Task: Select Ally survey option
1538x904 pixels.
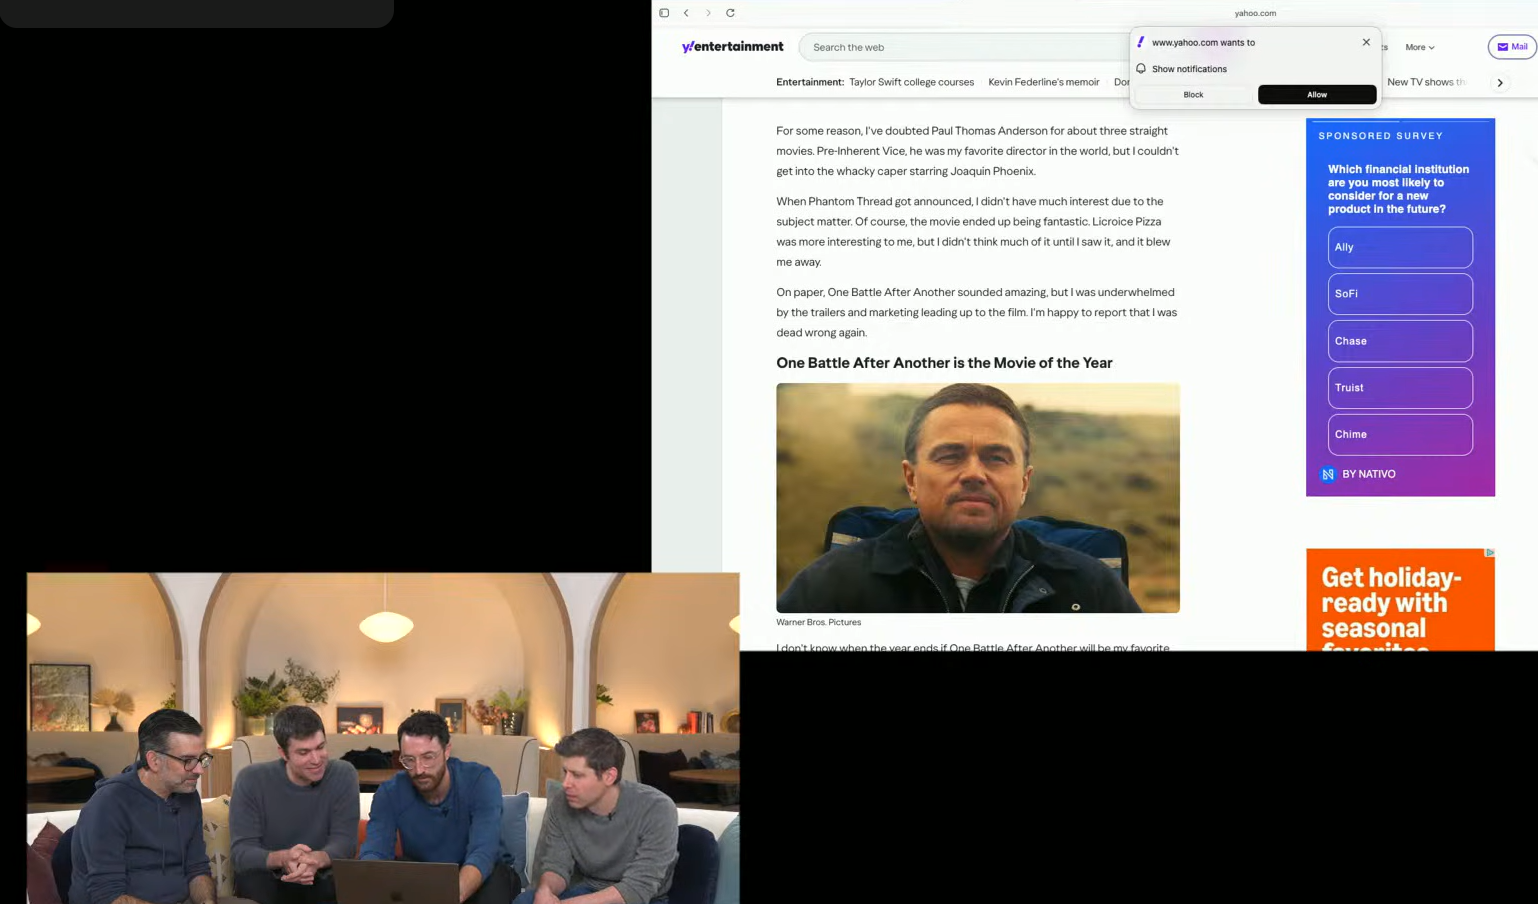Action: [x=1399, y=247]
